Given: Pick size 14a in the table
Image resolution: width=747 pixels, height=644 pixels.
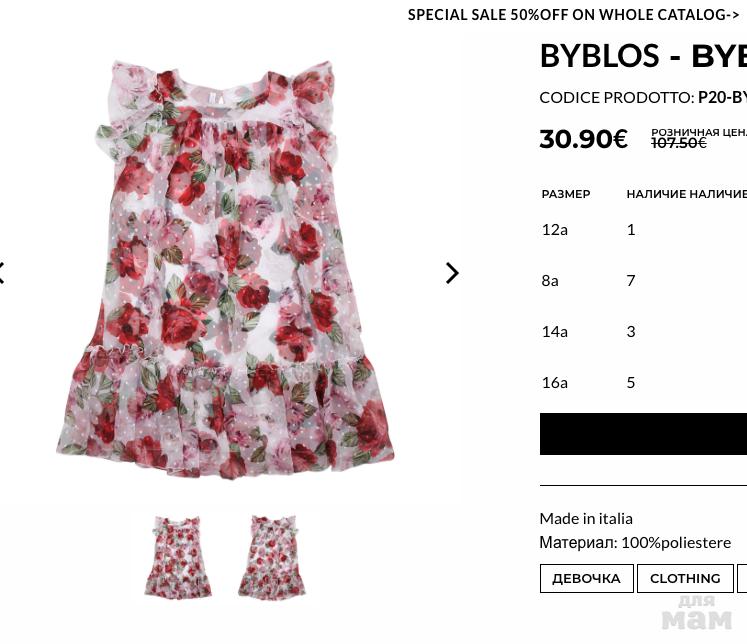Looking at the screenshot, I should [555, 331].
